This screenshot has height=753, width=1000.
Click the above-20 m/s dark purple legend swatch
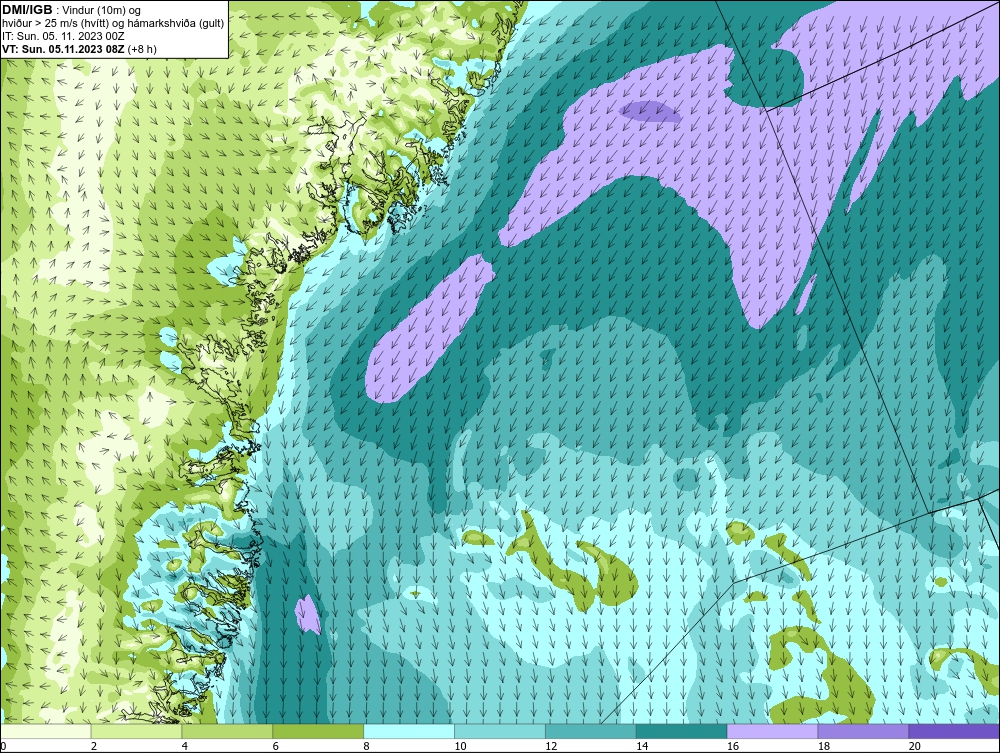pyautogui.click(x=954, y=731)
